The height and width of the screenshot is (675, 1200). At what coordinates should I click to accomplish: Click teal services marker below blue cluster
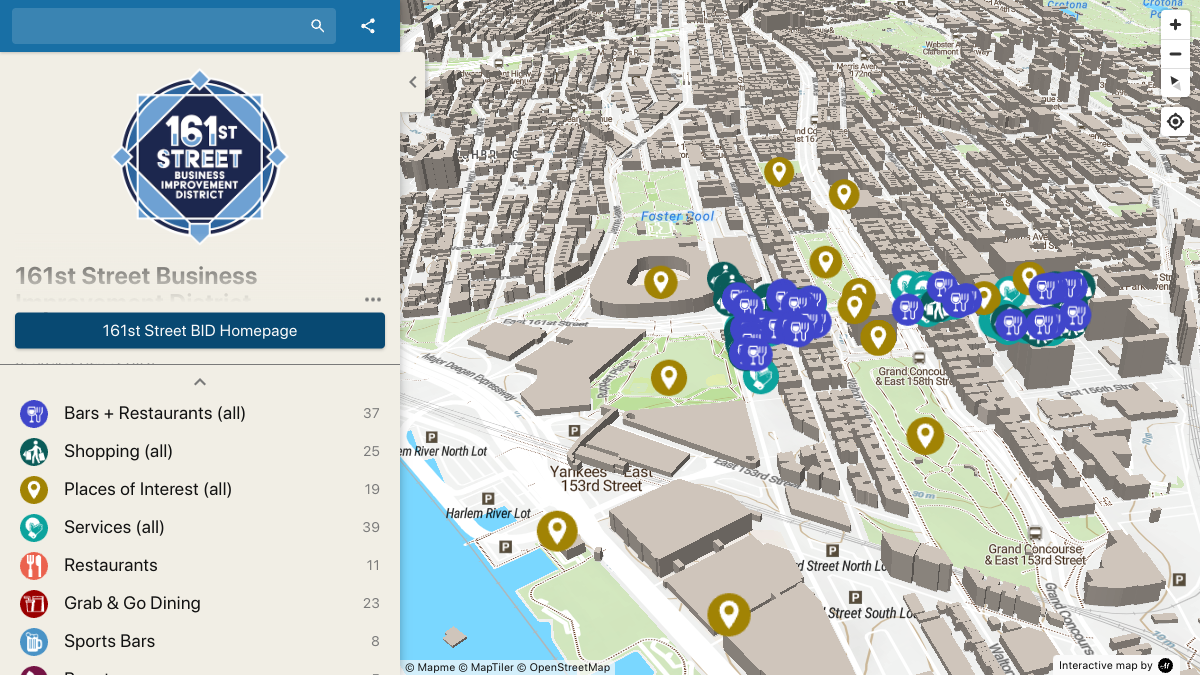761,378
